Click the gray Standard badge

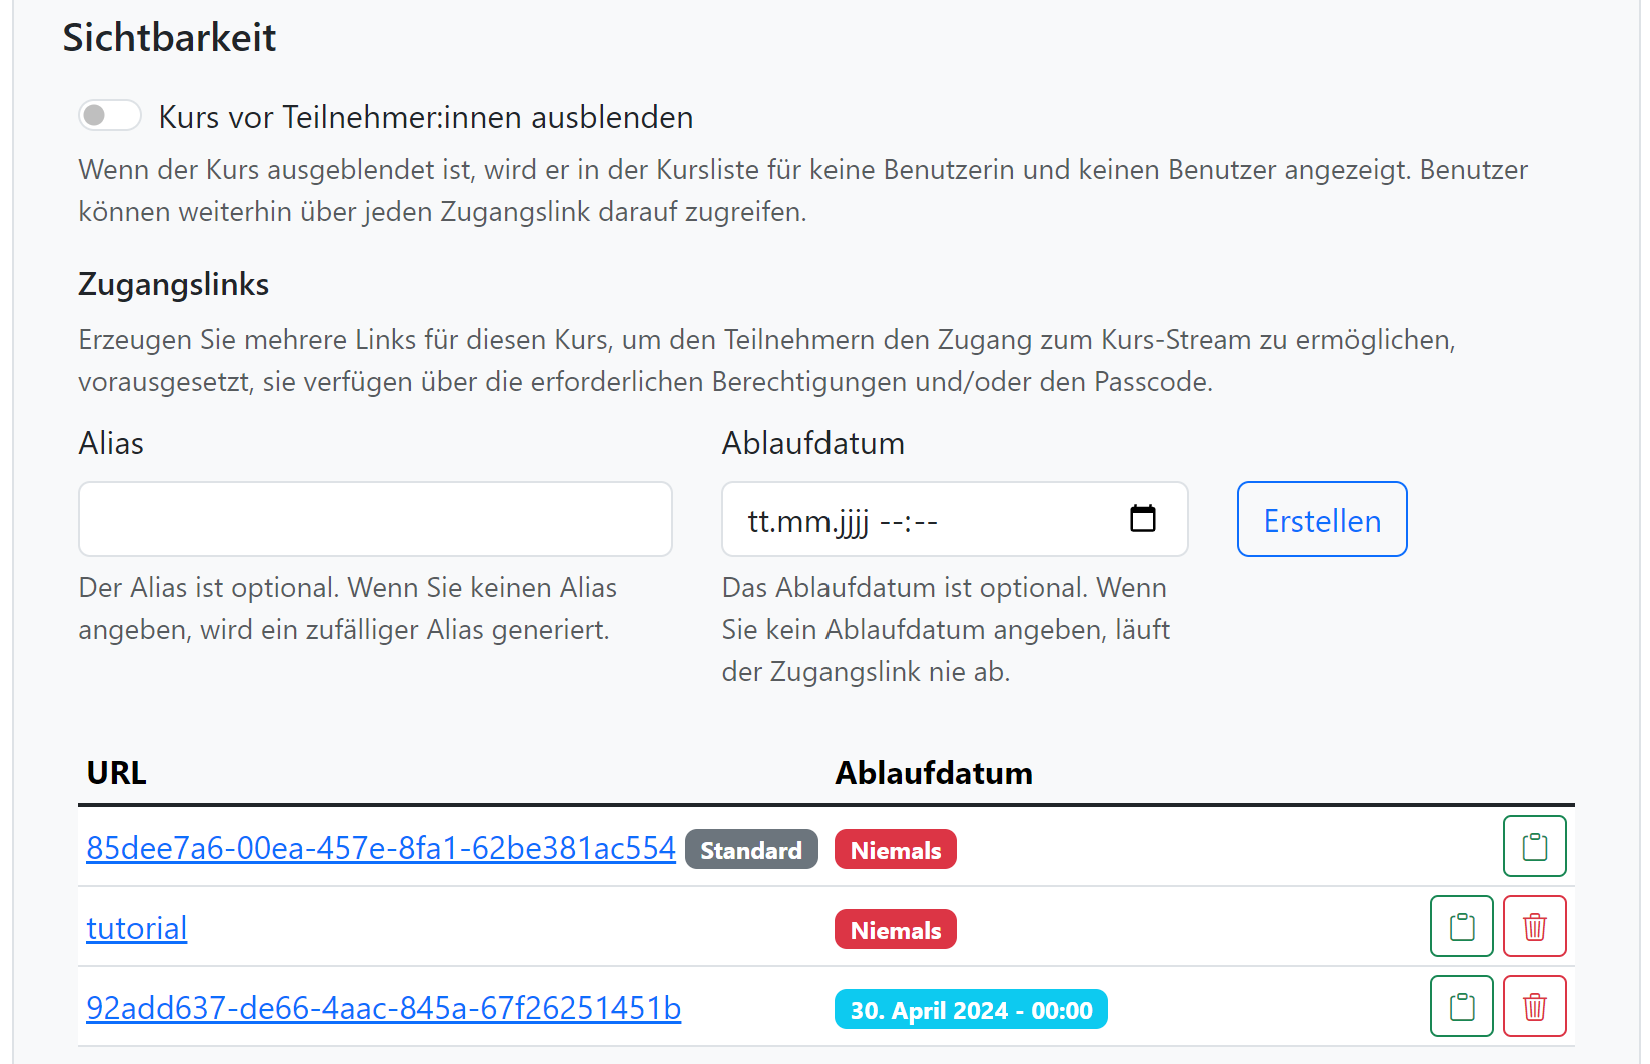point(751,850)
